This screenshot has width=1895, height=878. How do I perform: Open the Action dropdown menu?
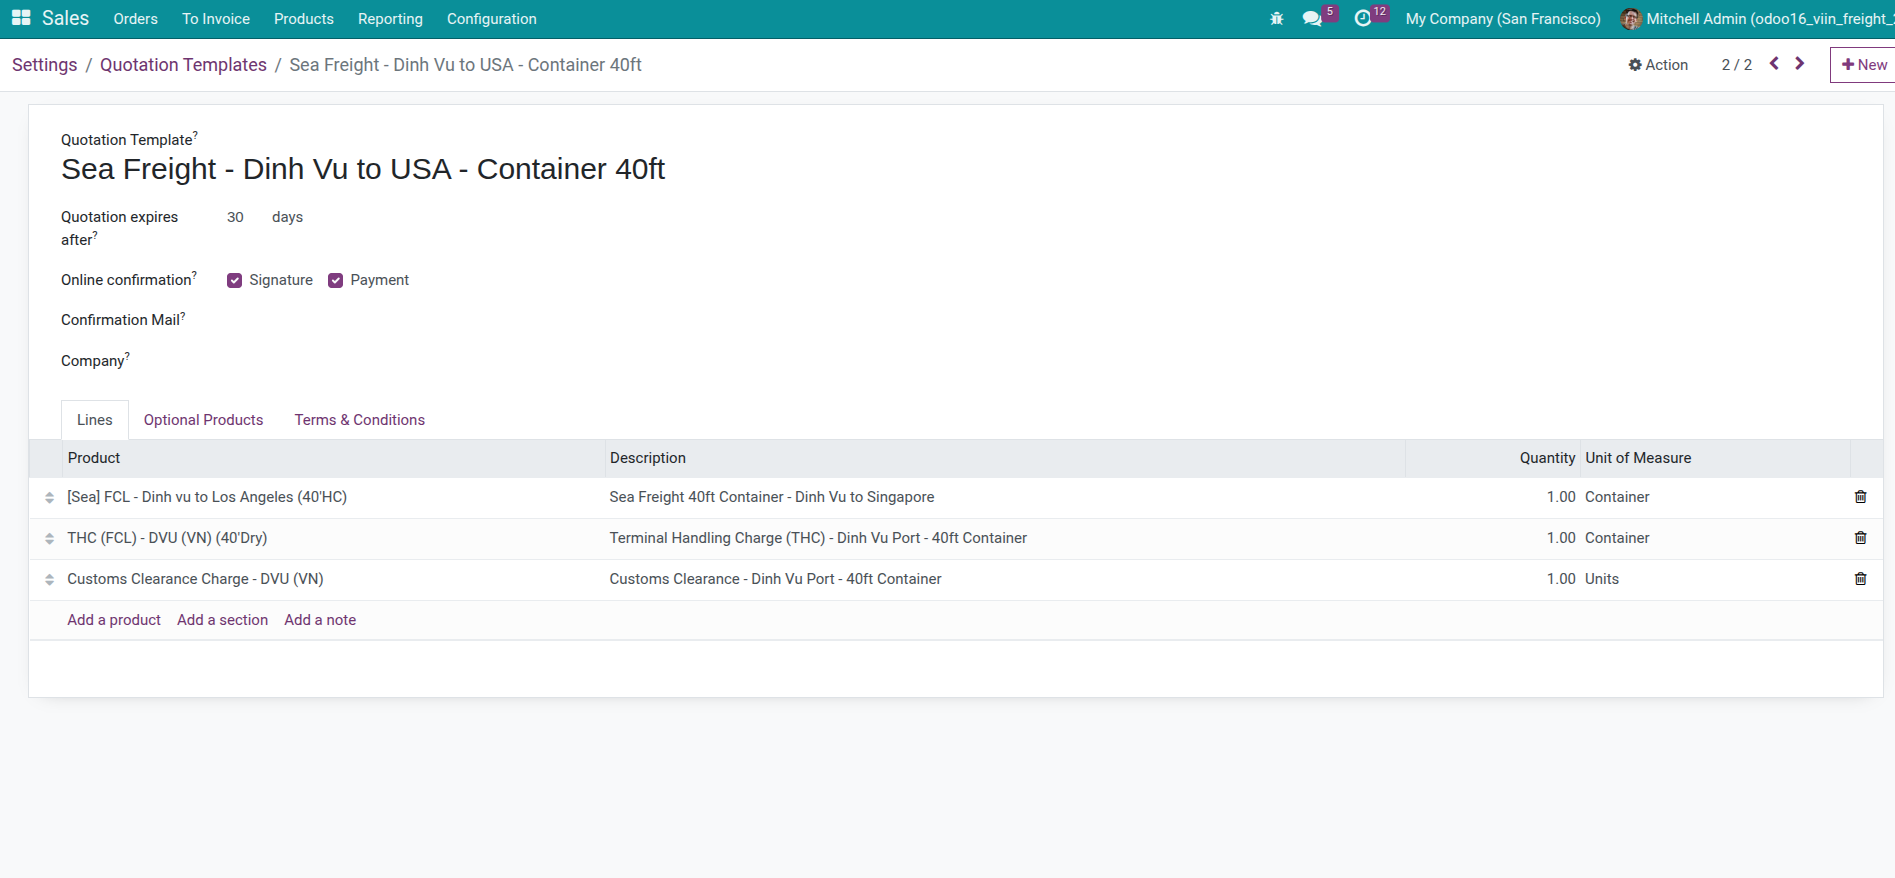[x=1658, y=65]
